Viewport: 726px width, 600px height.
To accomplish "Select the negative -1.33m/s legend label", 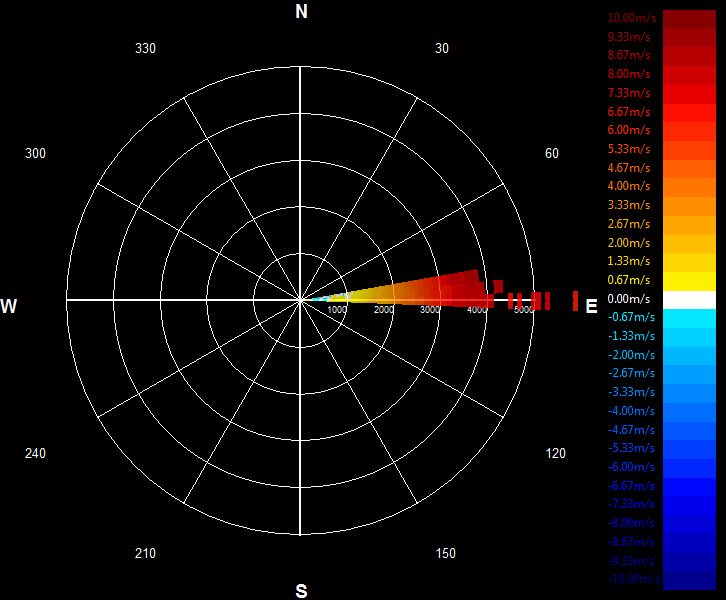I will tap(631, 336).
